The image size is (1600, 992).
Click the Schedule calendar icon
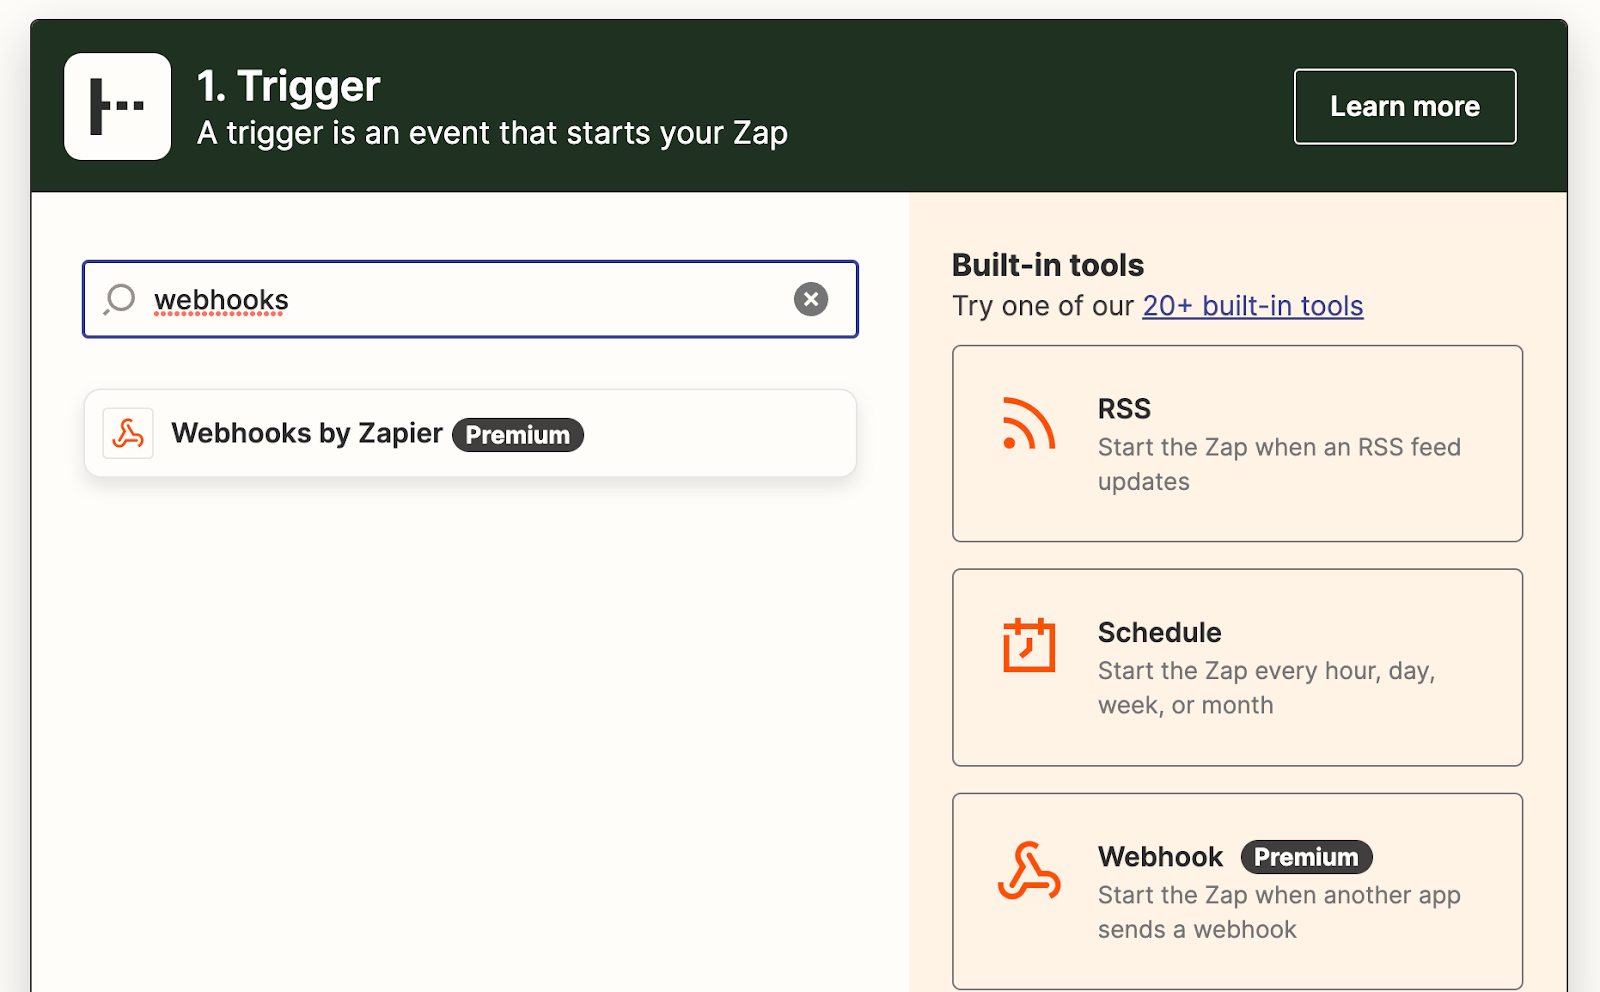1029,645
